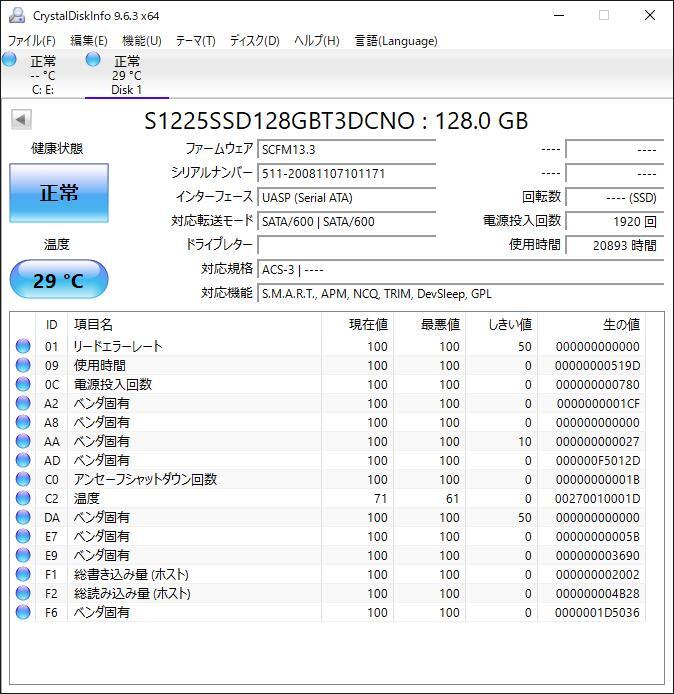Screen dimensions: 674x694
Task: Click the 項目名 column header
Action: (194, 324)
